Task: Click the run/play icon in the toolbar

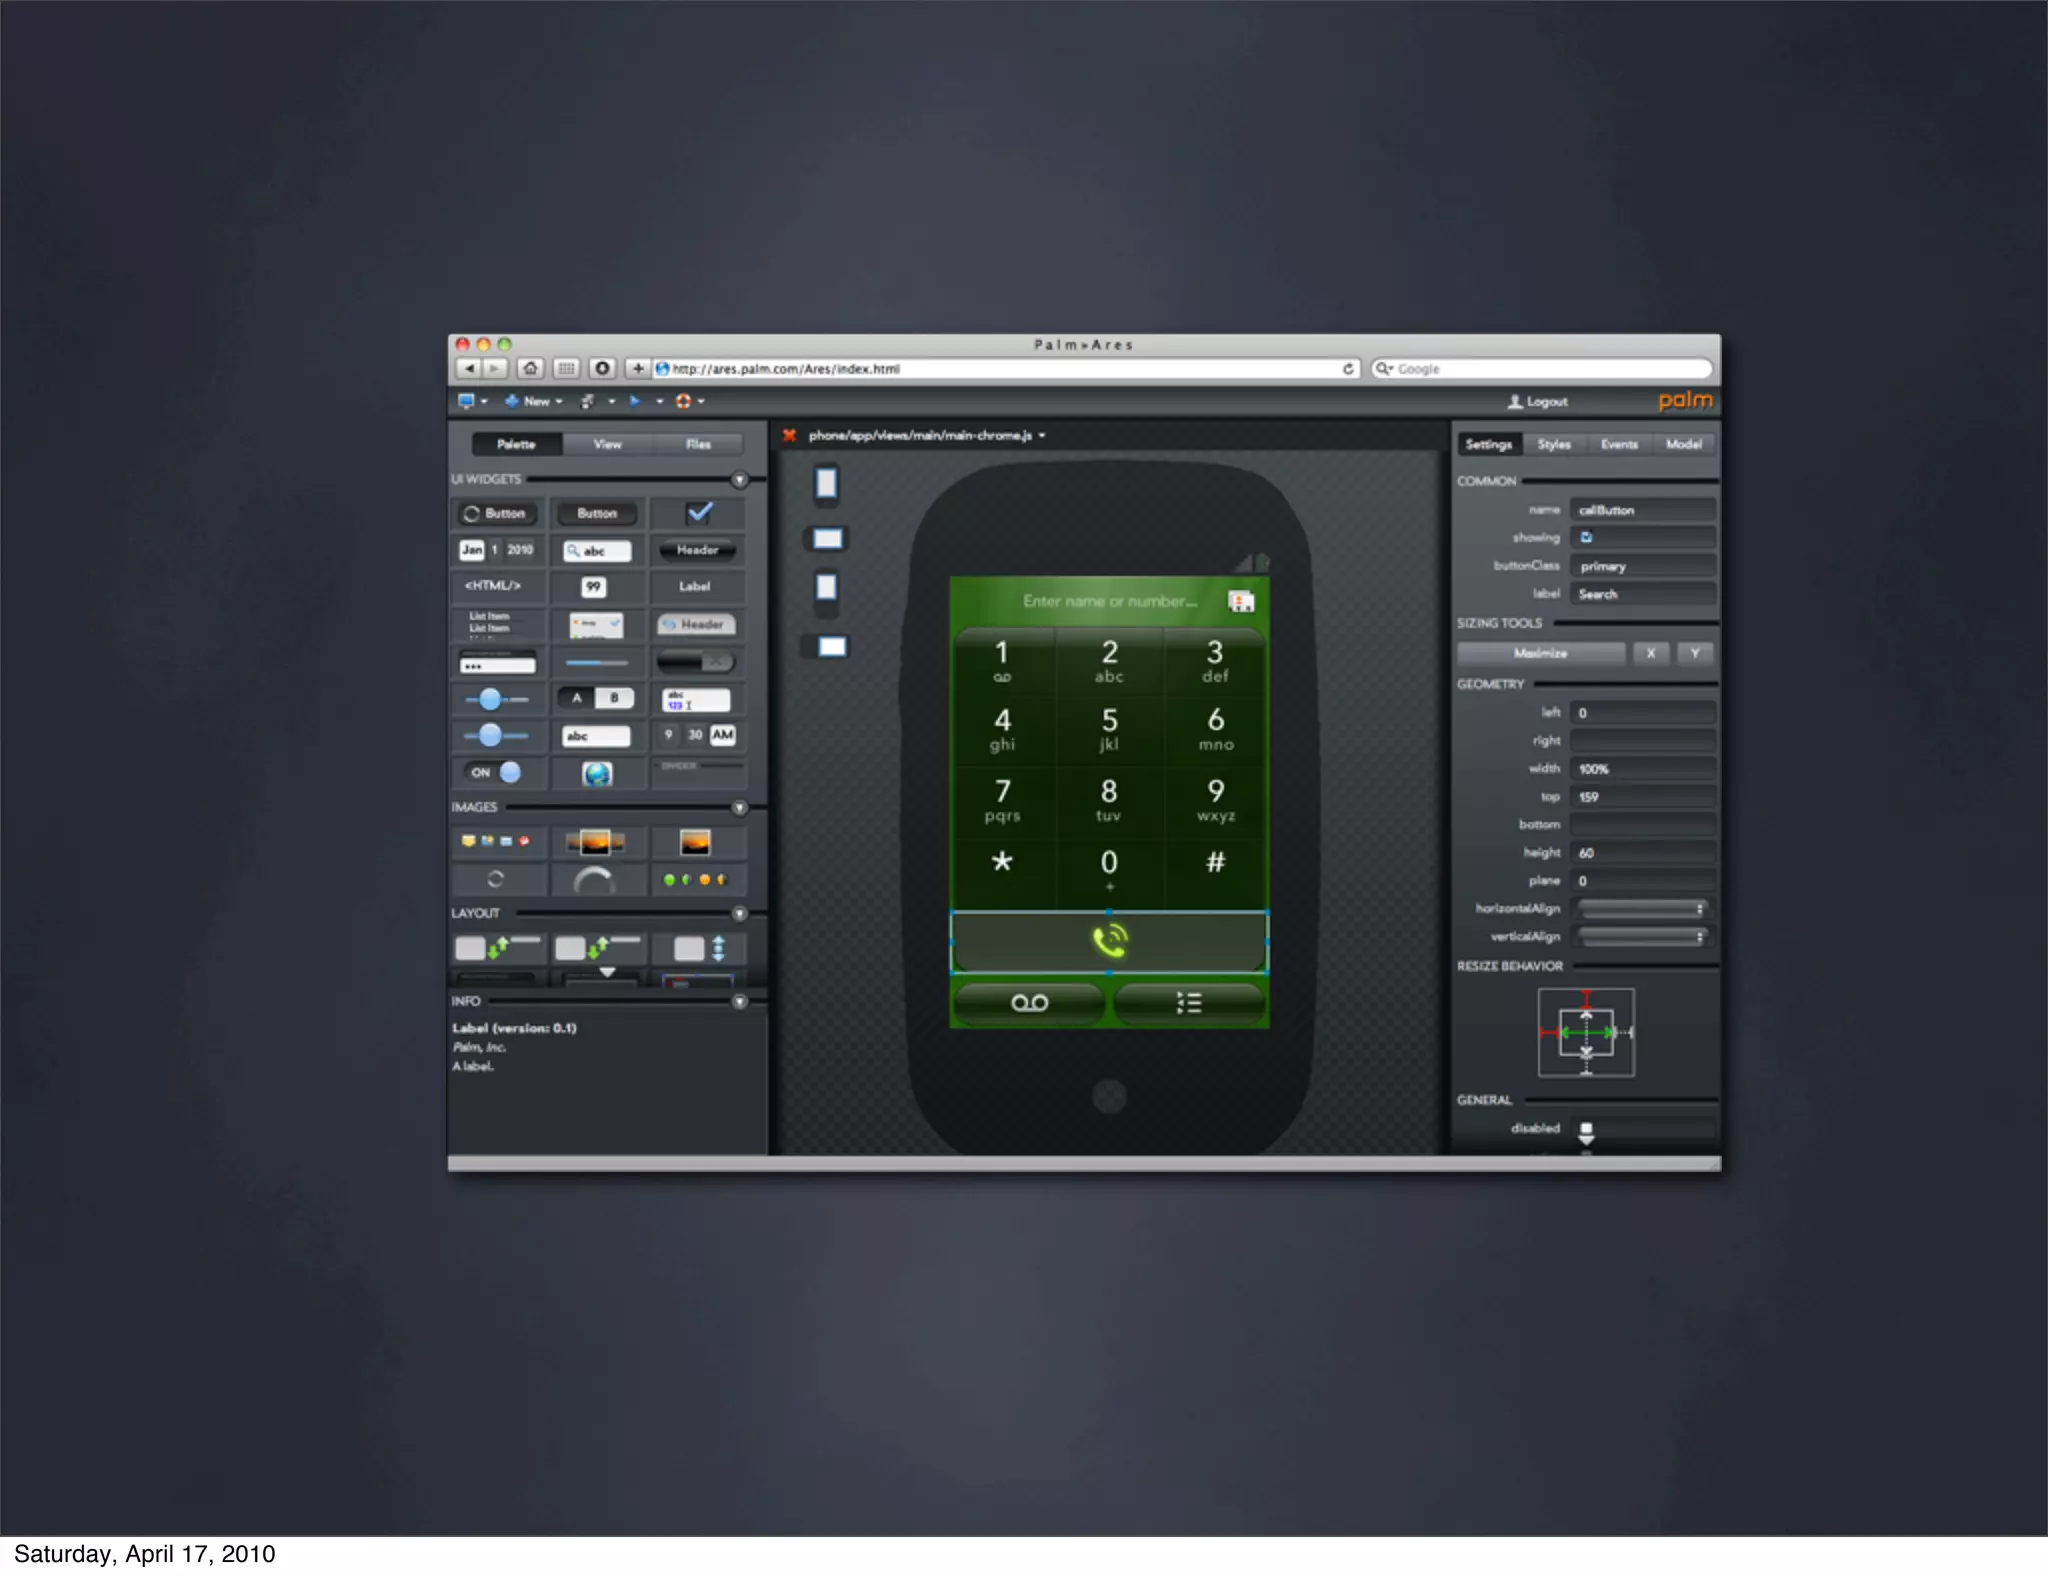Action: coord(634,401)
